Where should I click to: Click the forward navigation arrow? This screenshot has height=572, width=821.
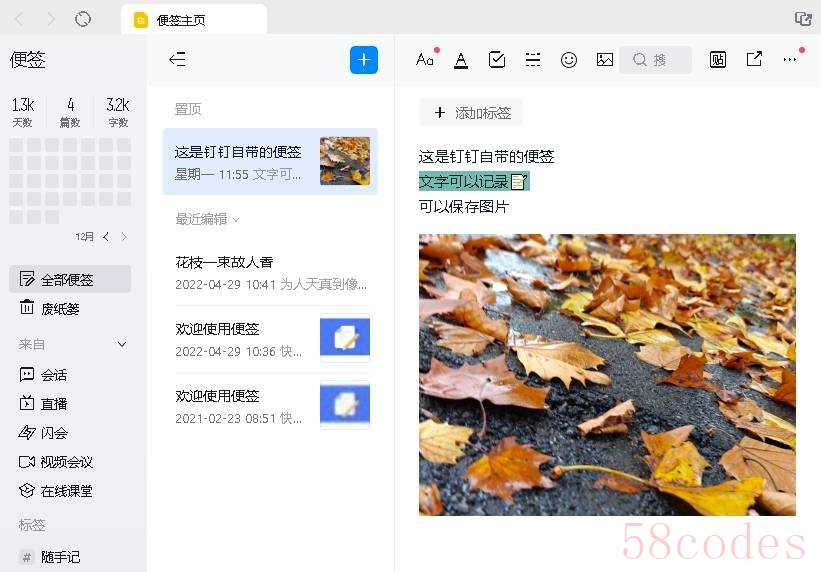click(x=51, y=20)
